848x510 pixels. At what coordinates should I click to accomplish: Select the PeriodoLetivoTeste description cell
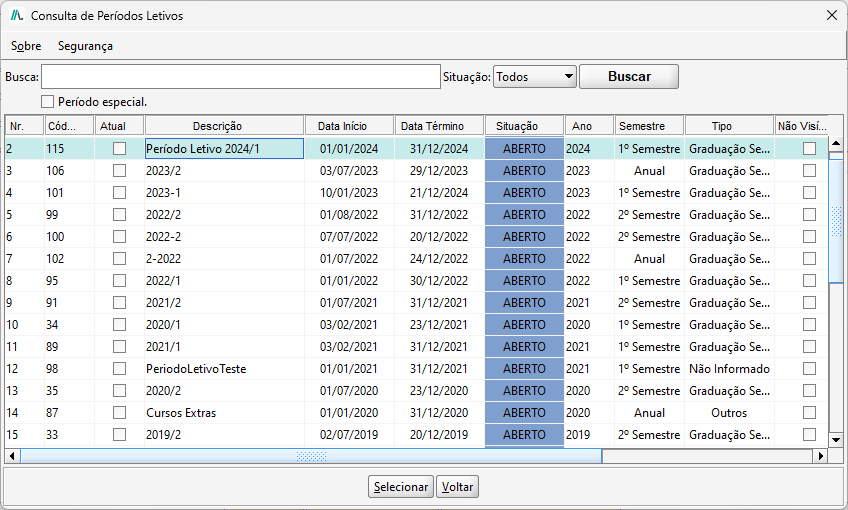click(x=224, y=369)
